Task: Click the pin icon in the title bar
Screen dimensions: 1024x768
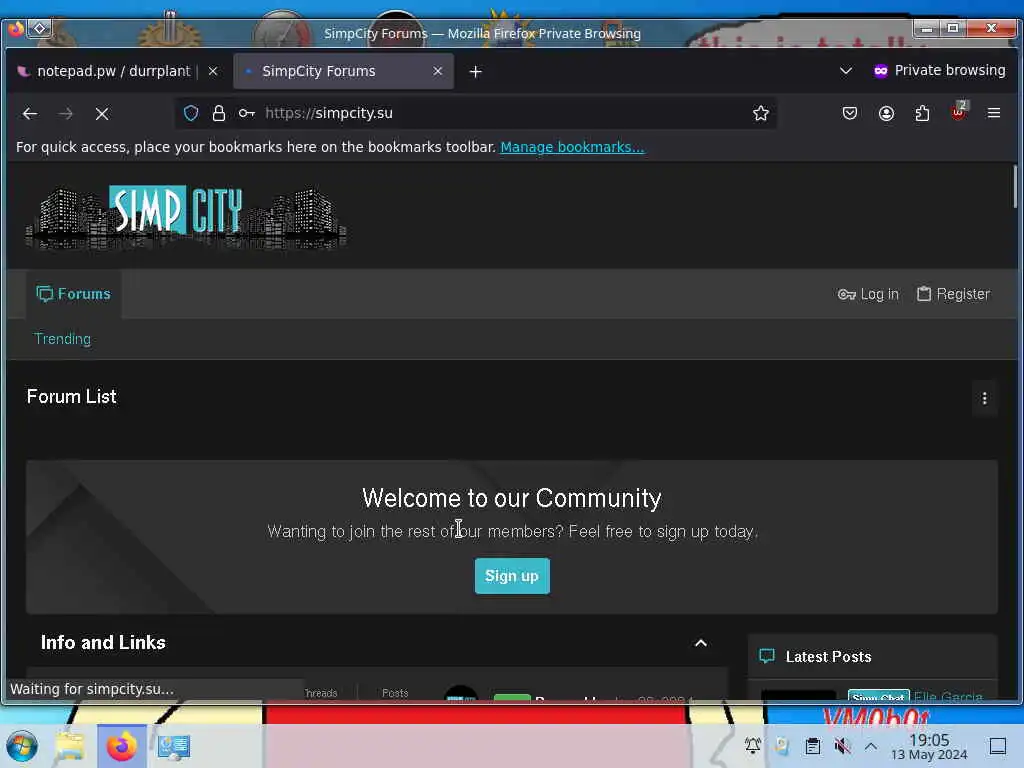Action: (39, 29)
